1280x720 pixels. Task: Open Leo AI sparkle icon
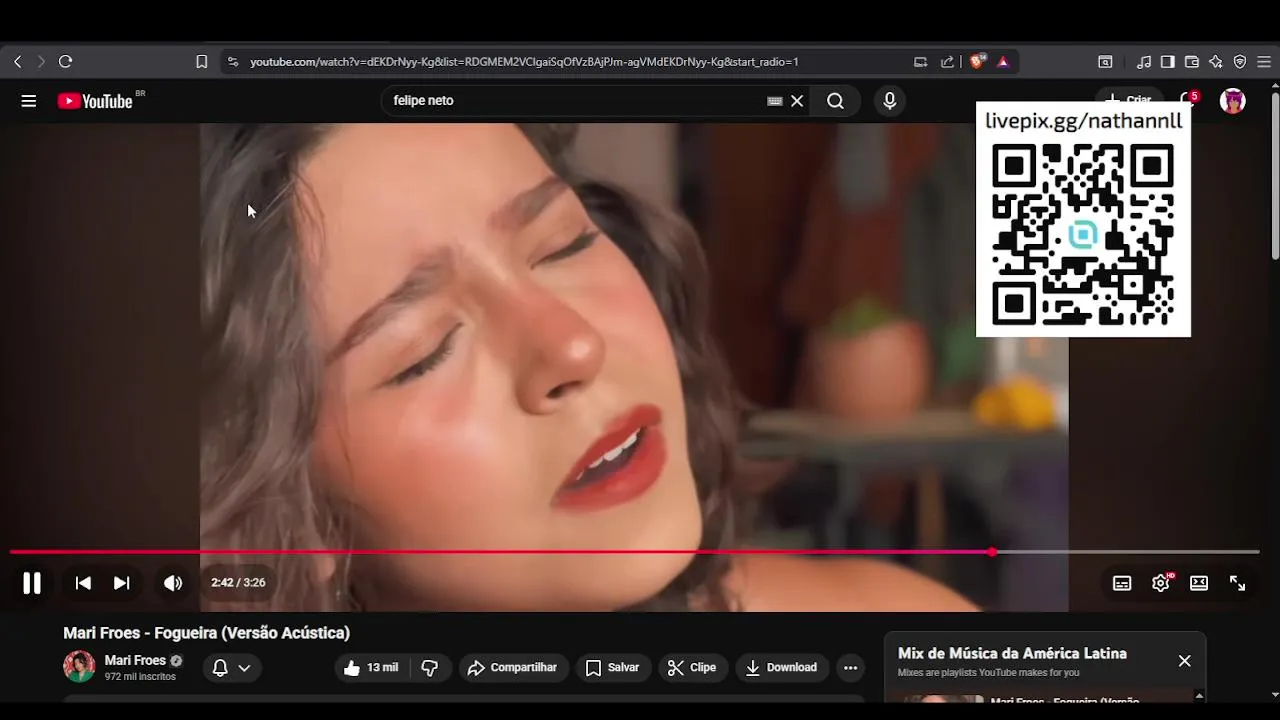(1216, 62)
